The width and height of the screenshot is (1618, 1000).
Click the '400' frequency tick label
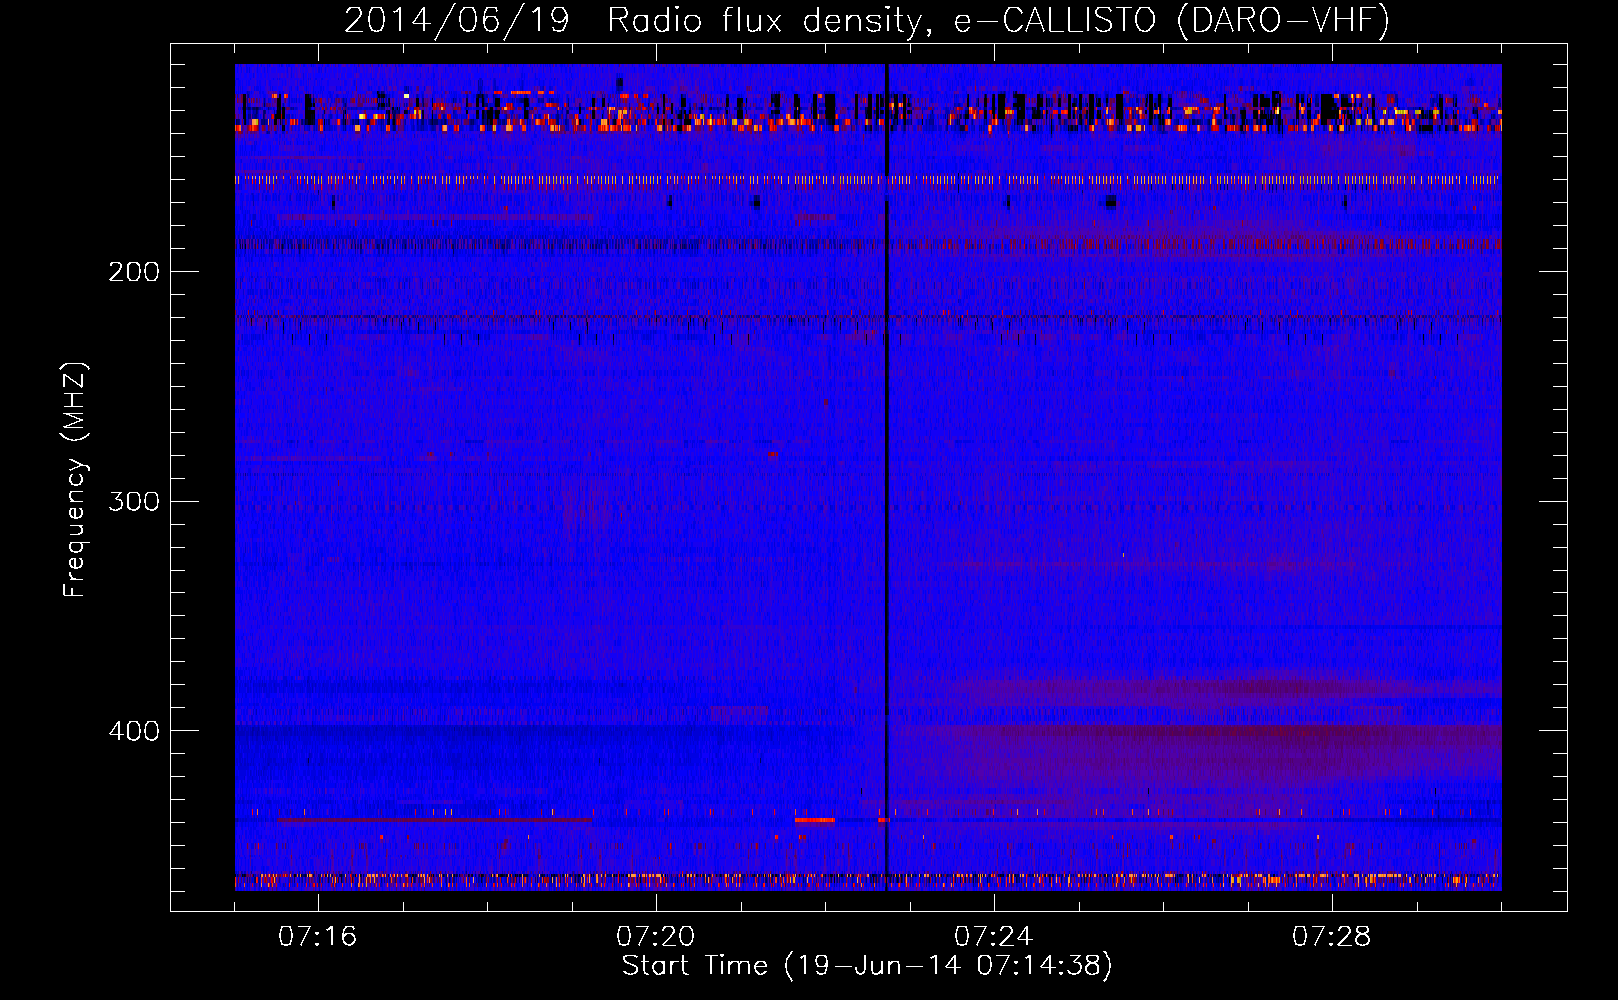pyautogui.click(x=134, y=731)
